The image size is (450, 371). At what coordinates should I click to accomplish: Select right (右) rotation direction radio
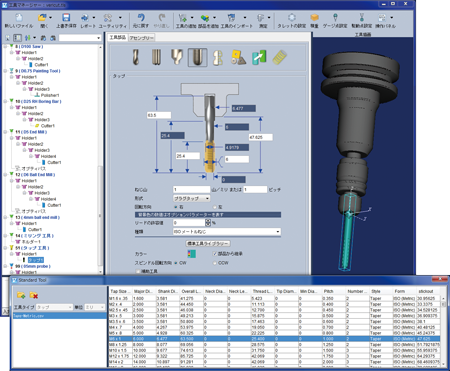click(176, 207)
